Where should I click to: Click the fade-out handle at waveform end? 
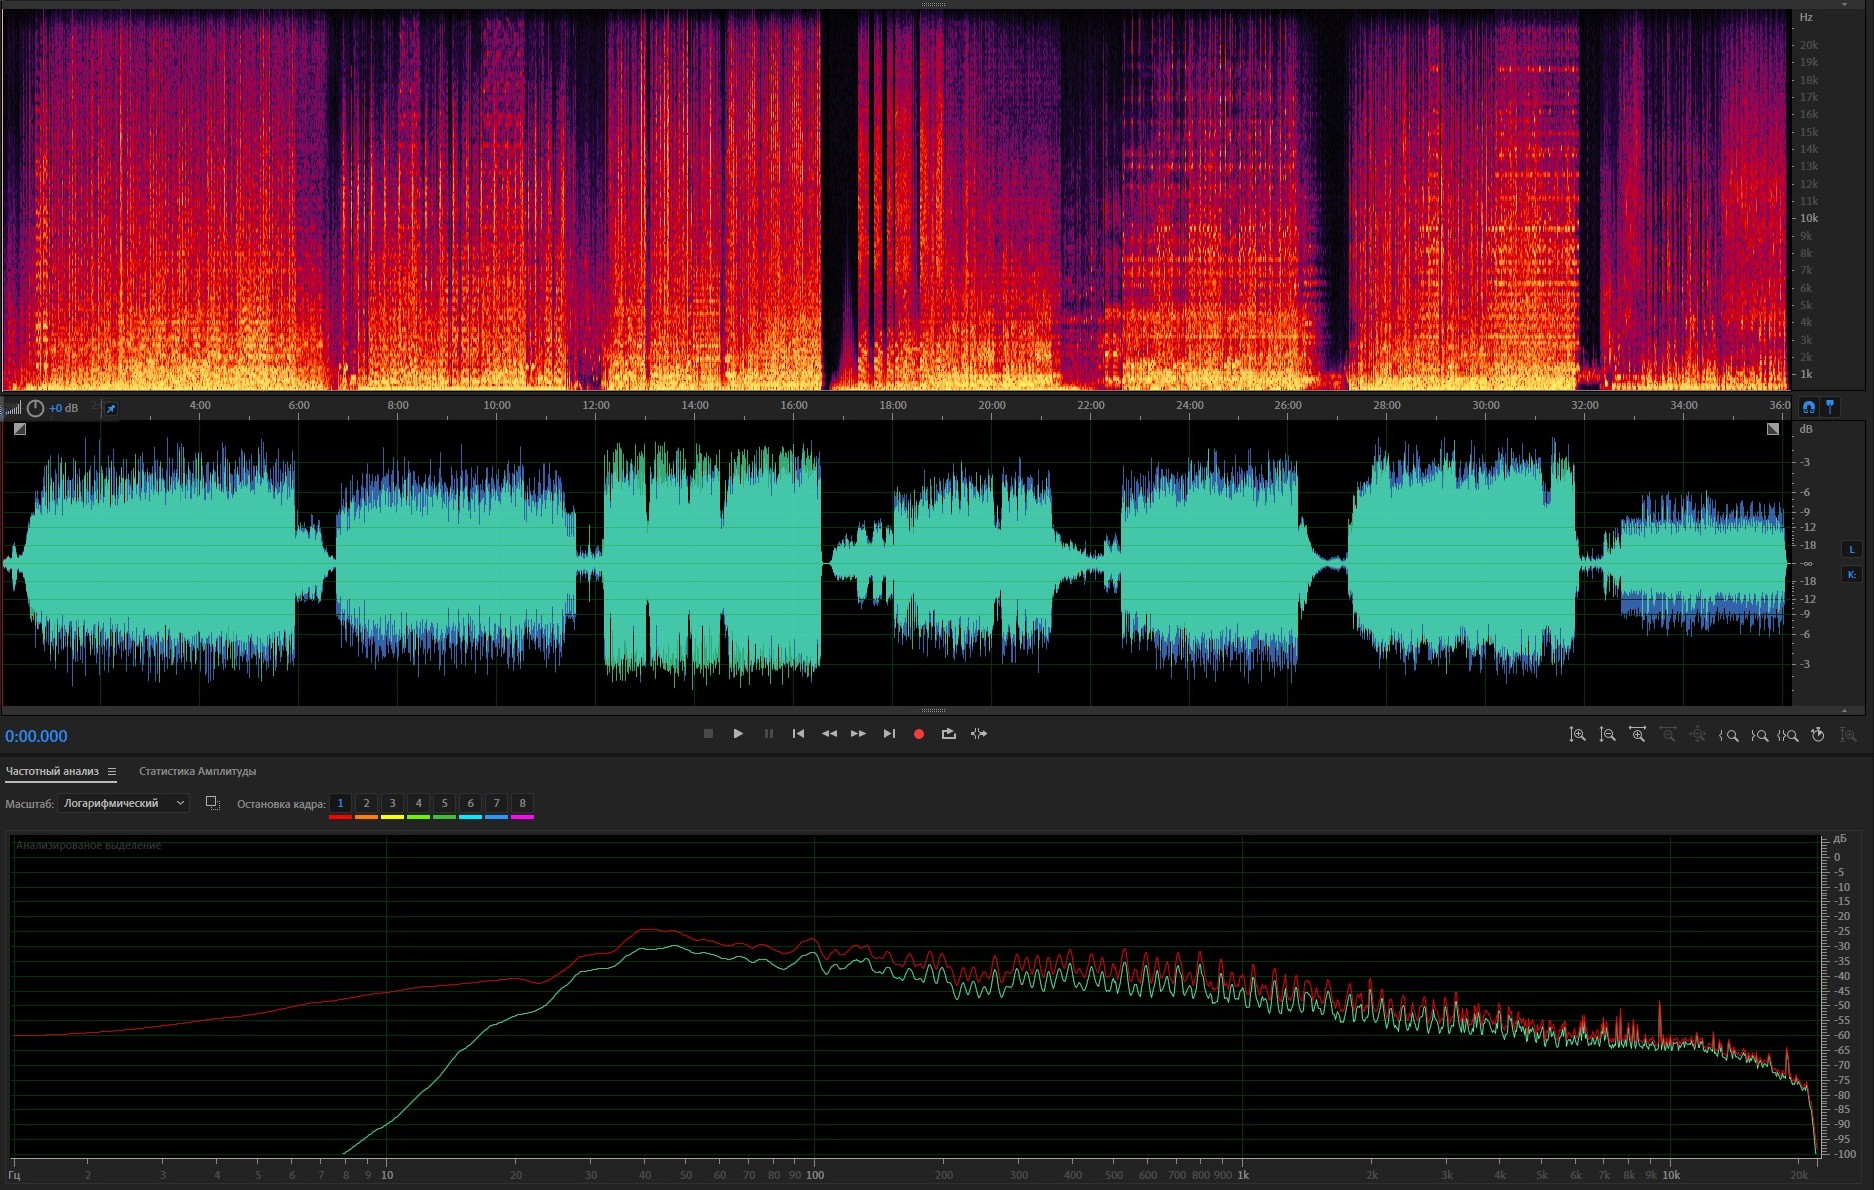click(1773, 429)
